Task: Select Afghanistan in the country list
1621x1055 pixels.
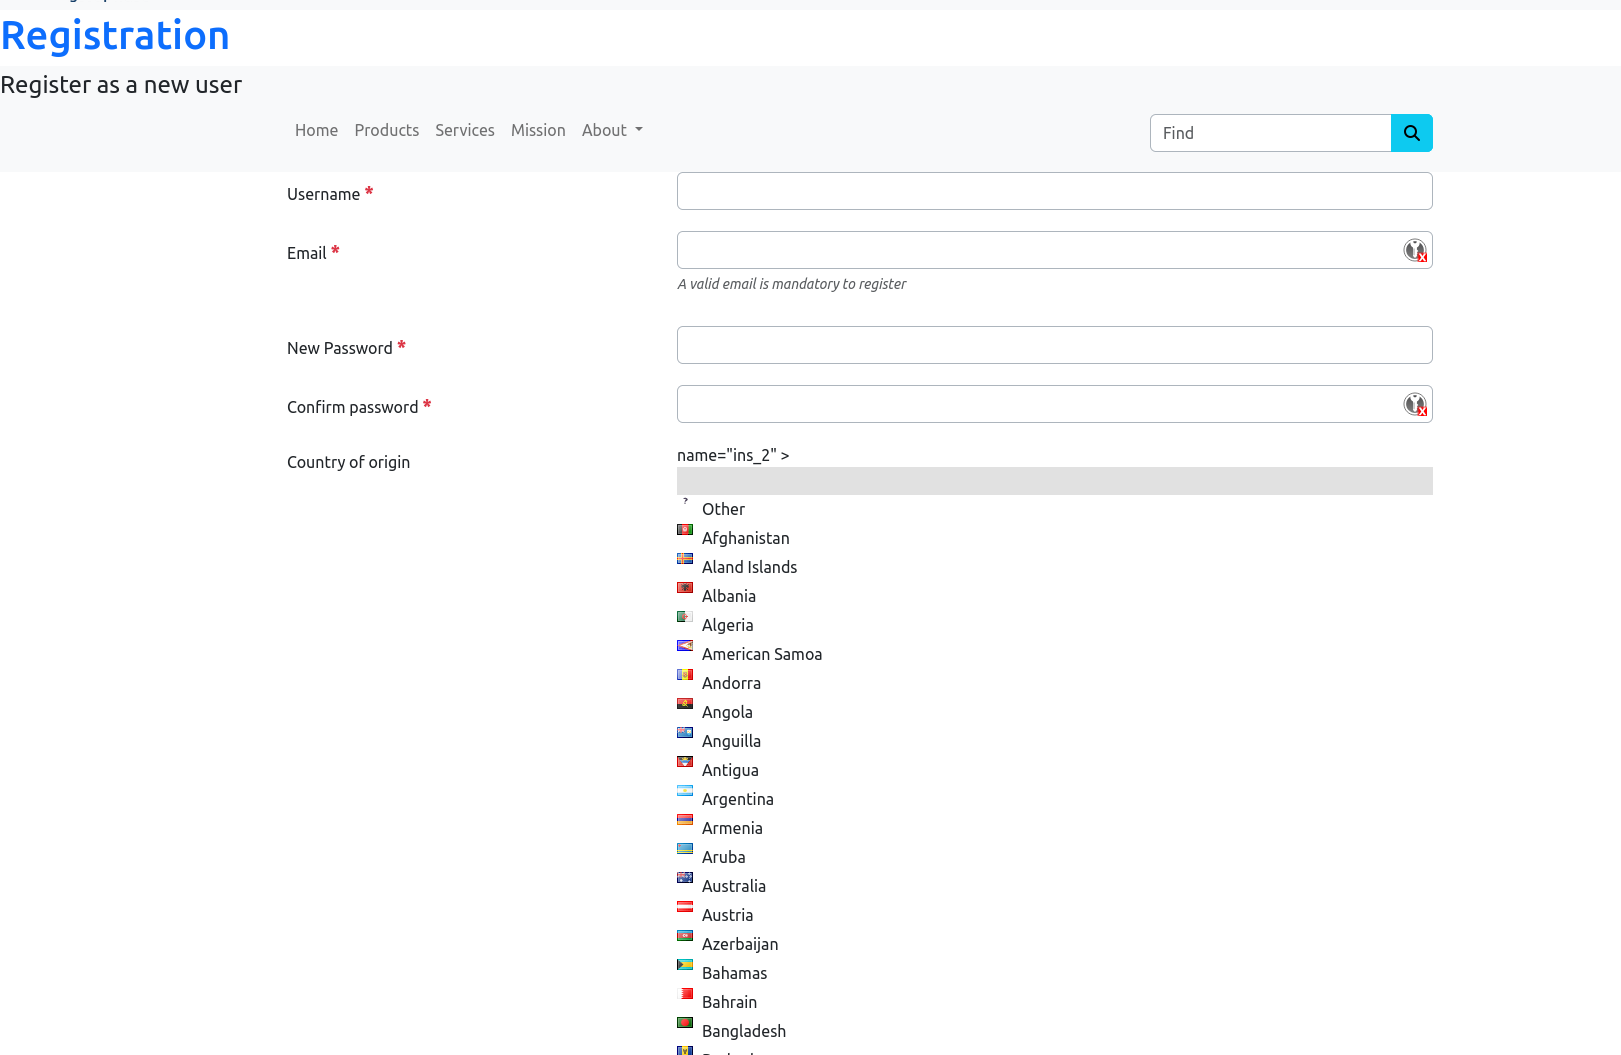Action: (745, 538)
